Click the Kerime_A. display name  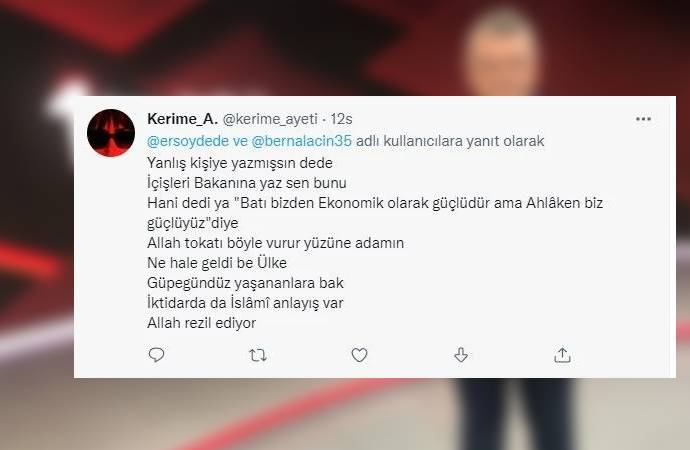coord(182,119)
